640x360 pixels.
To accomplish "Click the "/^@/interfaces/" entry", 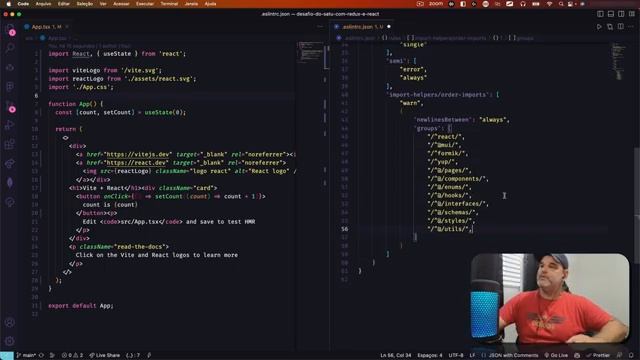I will 458,204.
